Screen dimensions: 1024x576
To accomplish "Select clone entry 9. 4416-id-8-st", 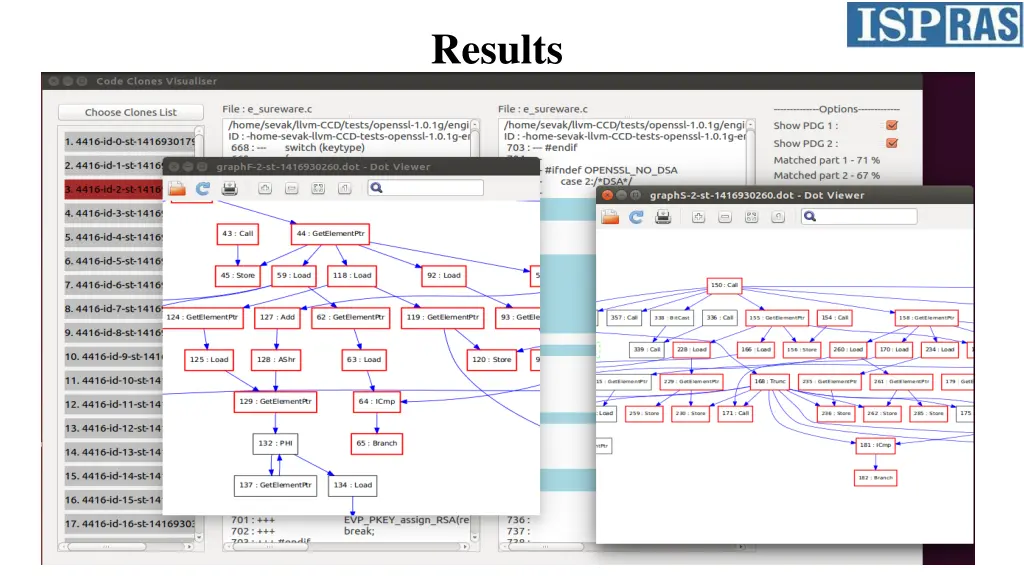I will 114,332.
